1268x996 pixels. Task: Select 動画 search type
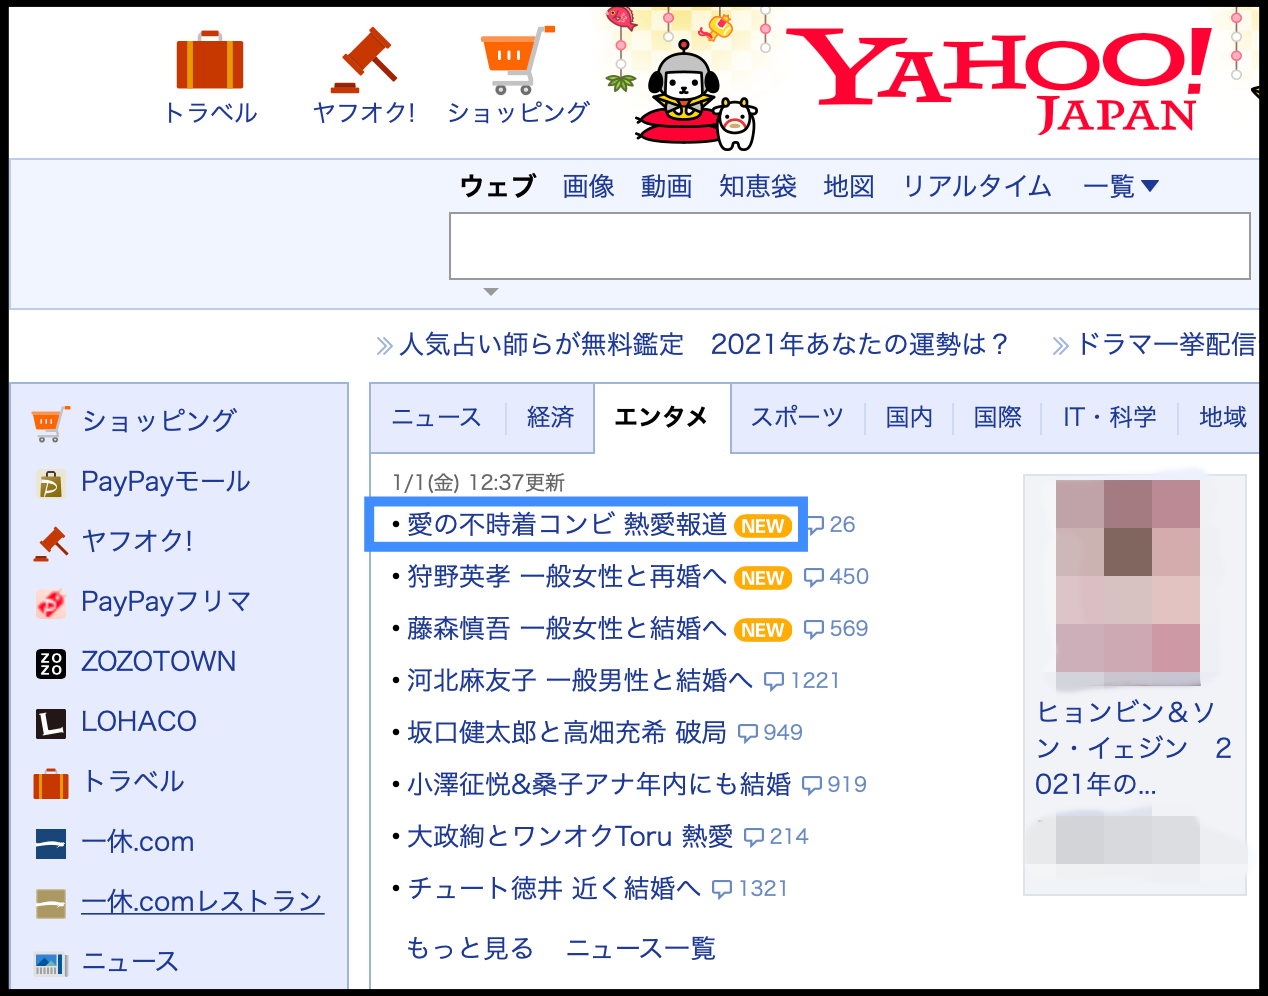pos(666,186)
